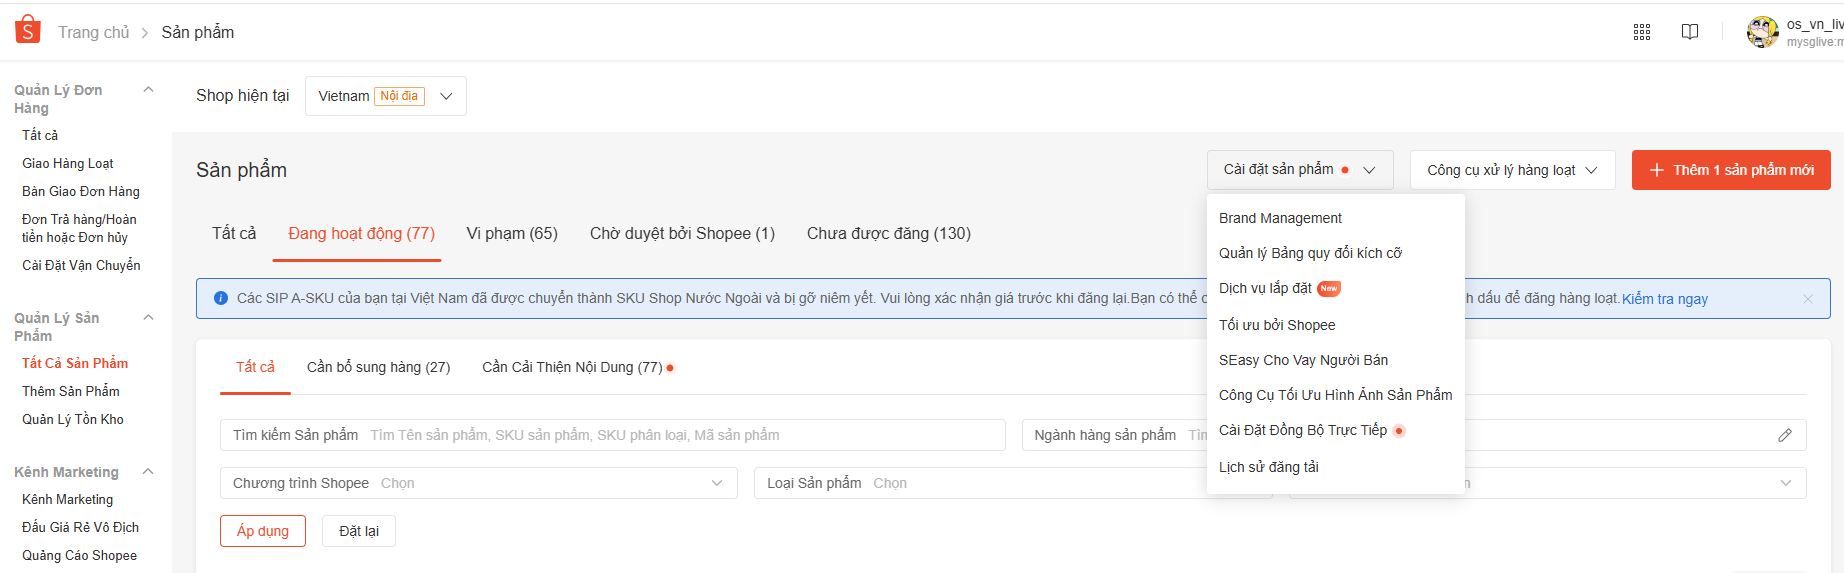
Task: Close the blue SIP A-SKU notice banner
Action: (1808, 299)
